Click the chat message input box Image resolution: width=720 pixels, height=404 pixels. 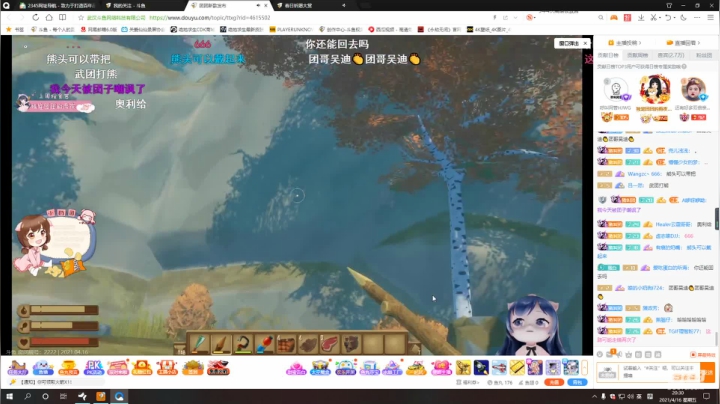[x=658, y=372]
